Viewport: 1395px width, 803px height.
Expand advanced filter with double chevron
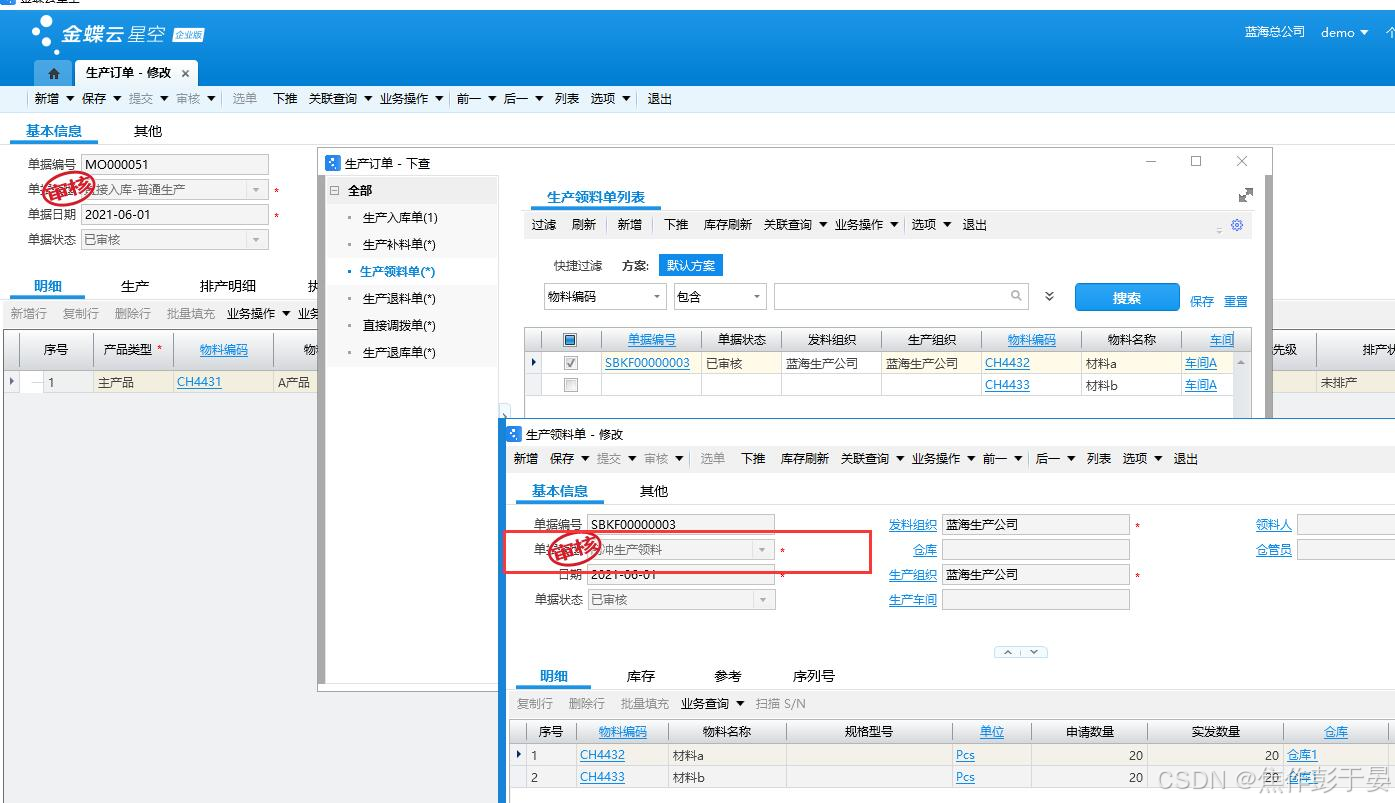point(1049,297)
